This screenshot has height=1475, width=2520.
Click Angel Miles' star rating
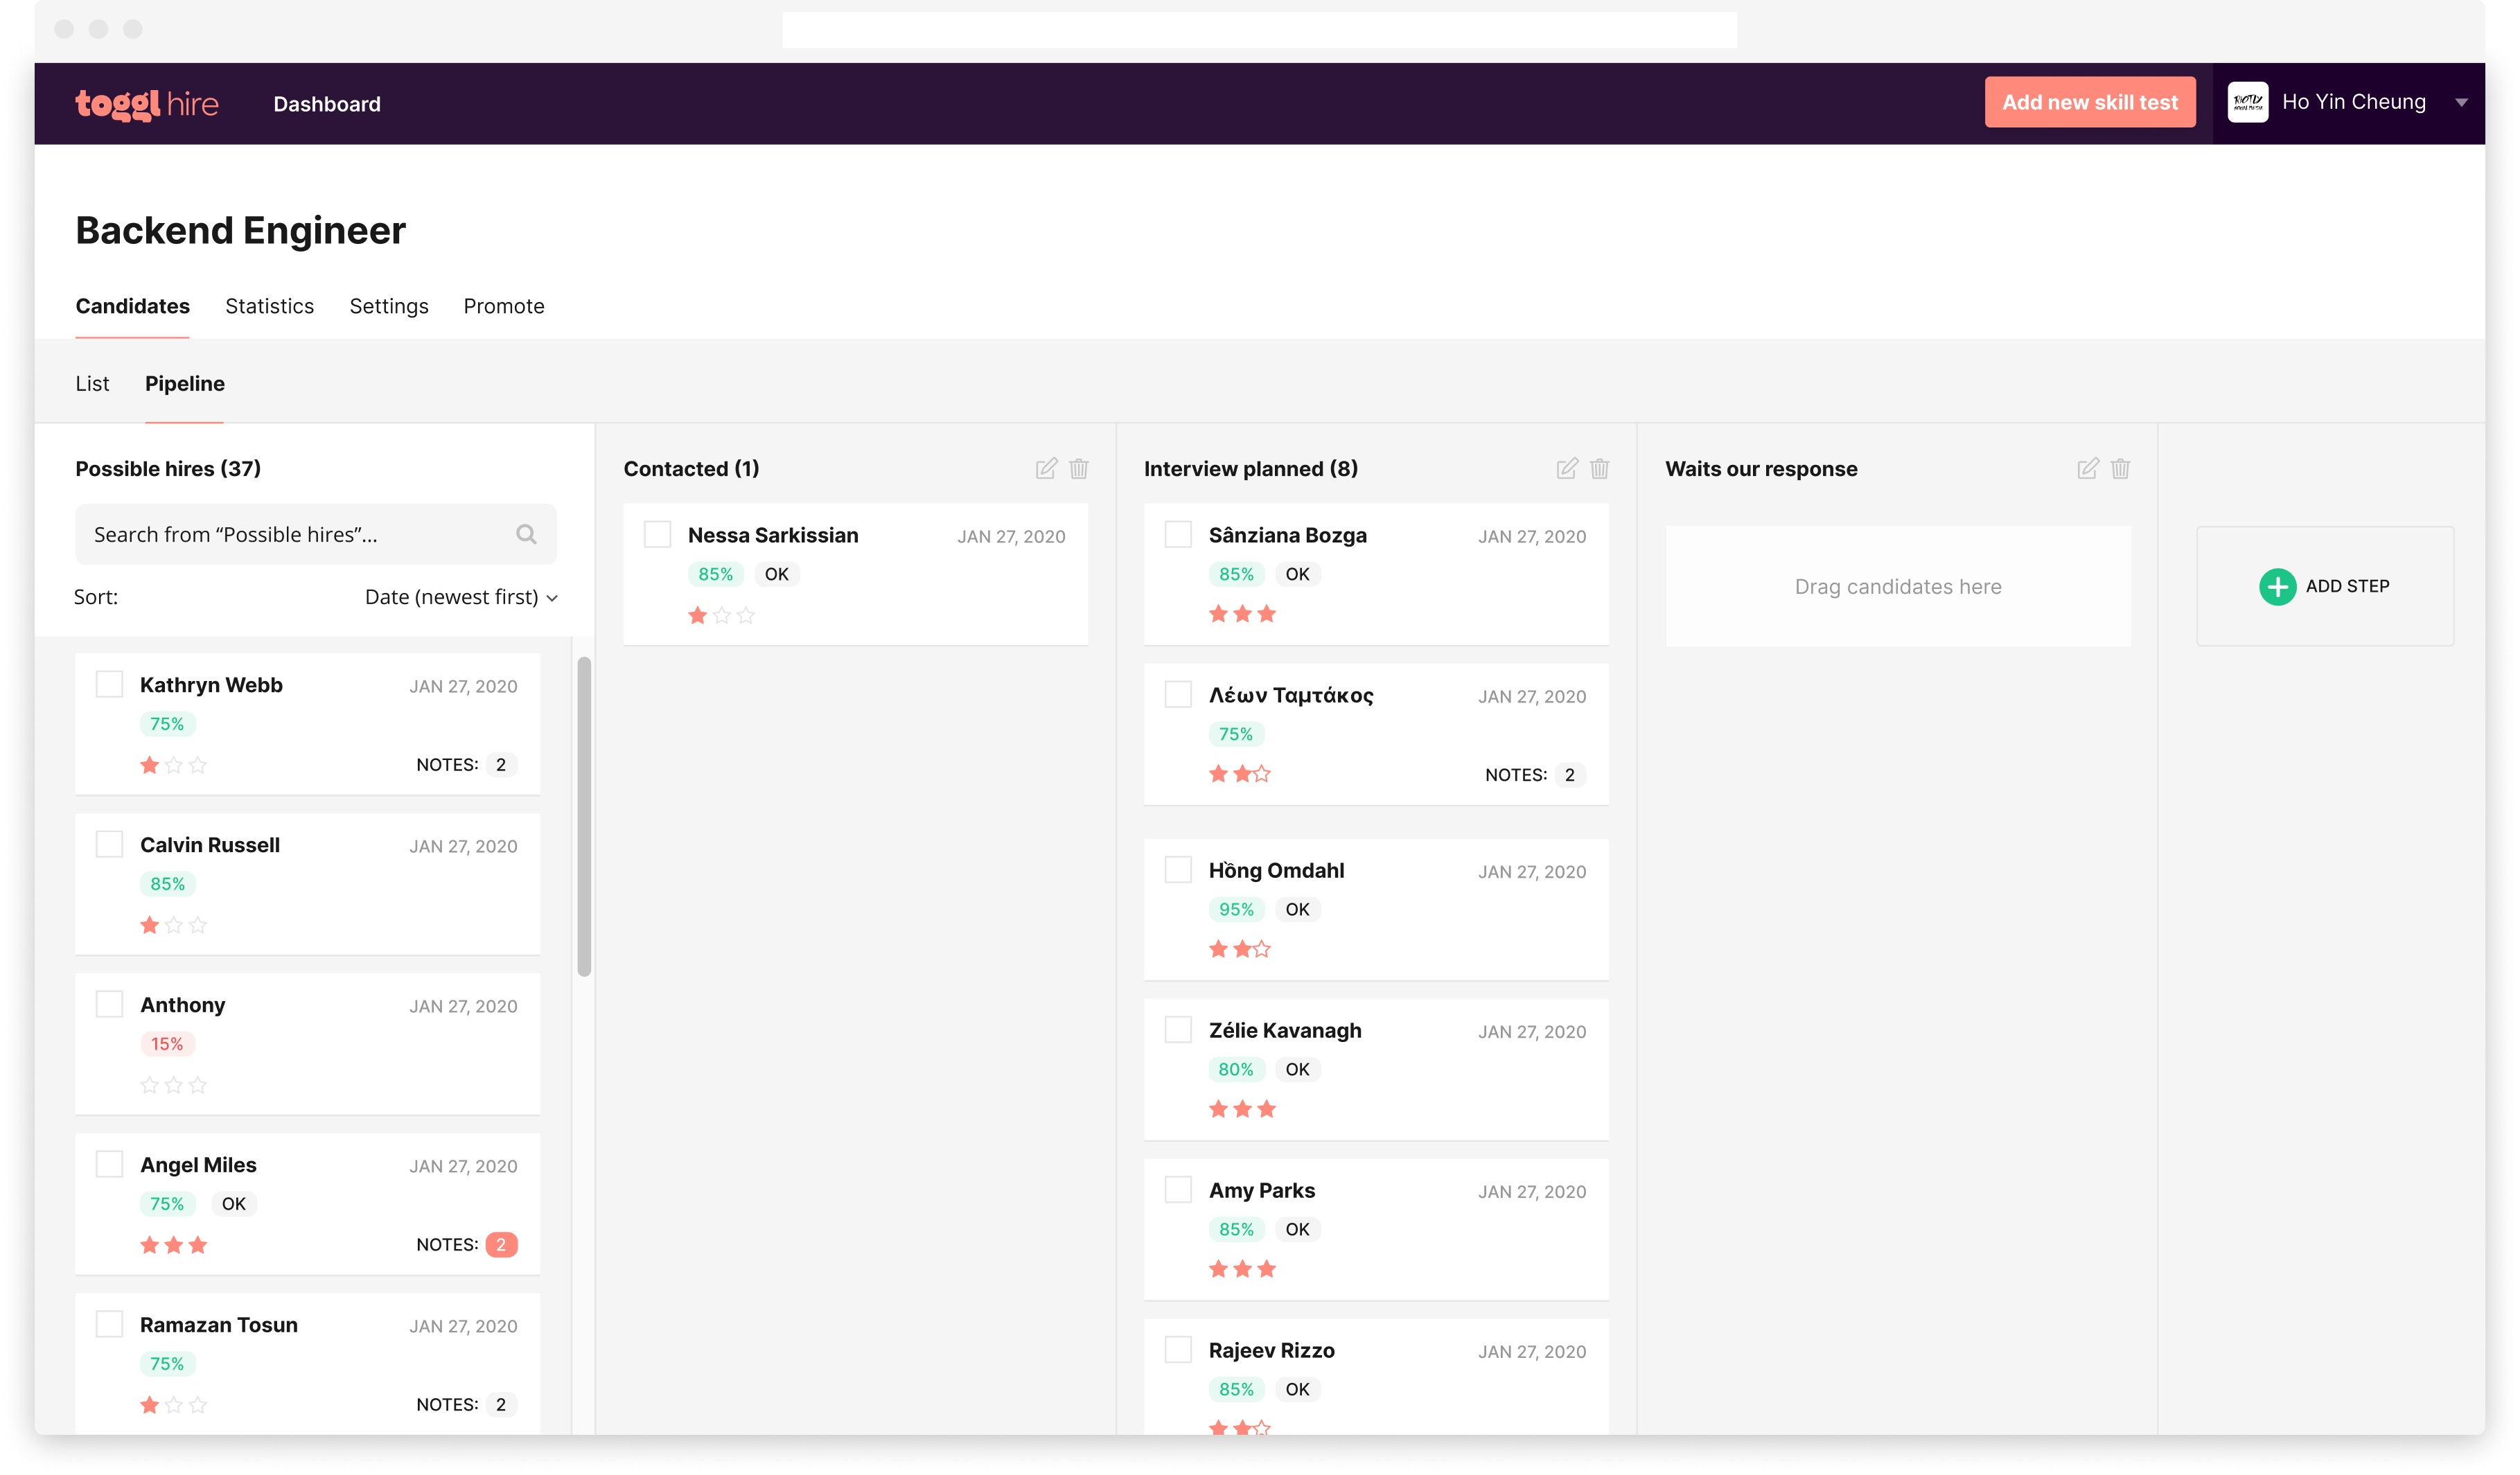click(174, 1245)
